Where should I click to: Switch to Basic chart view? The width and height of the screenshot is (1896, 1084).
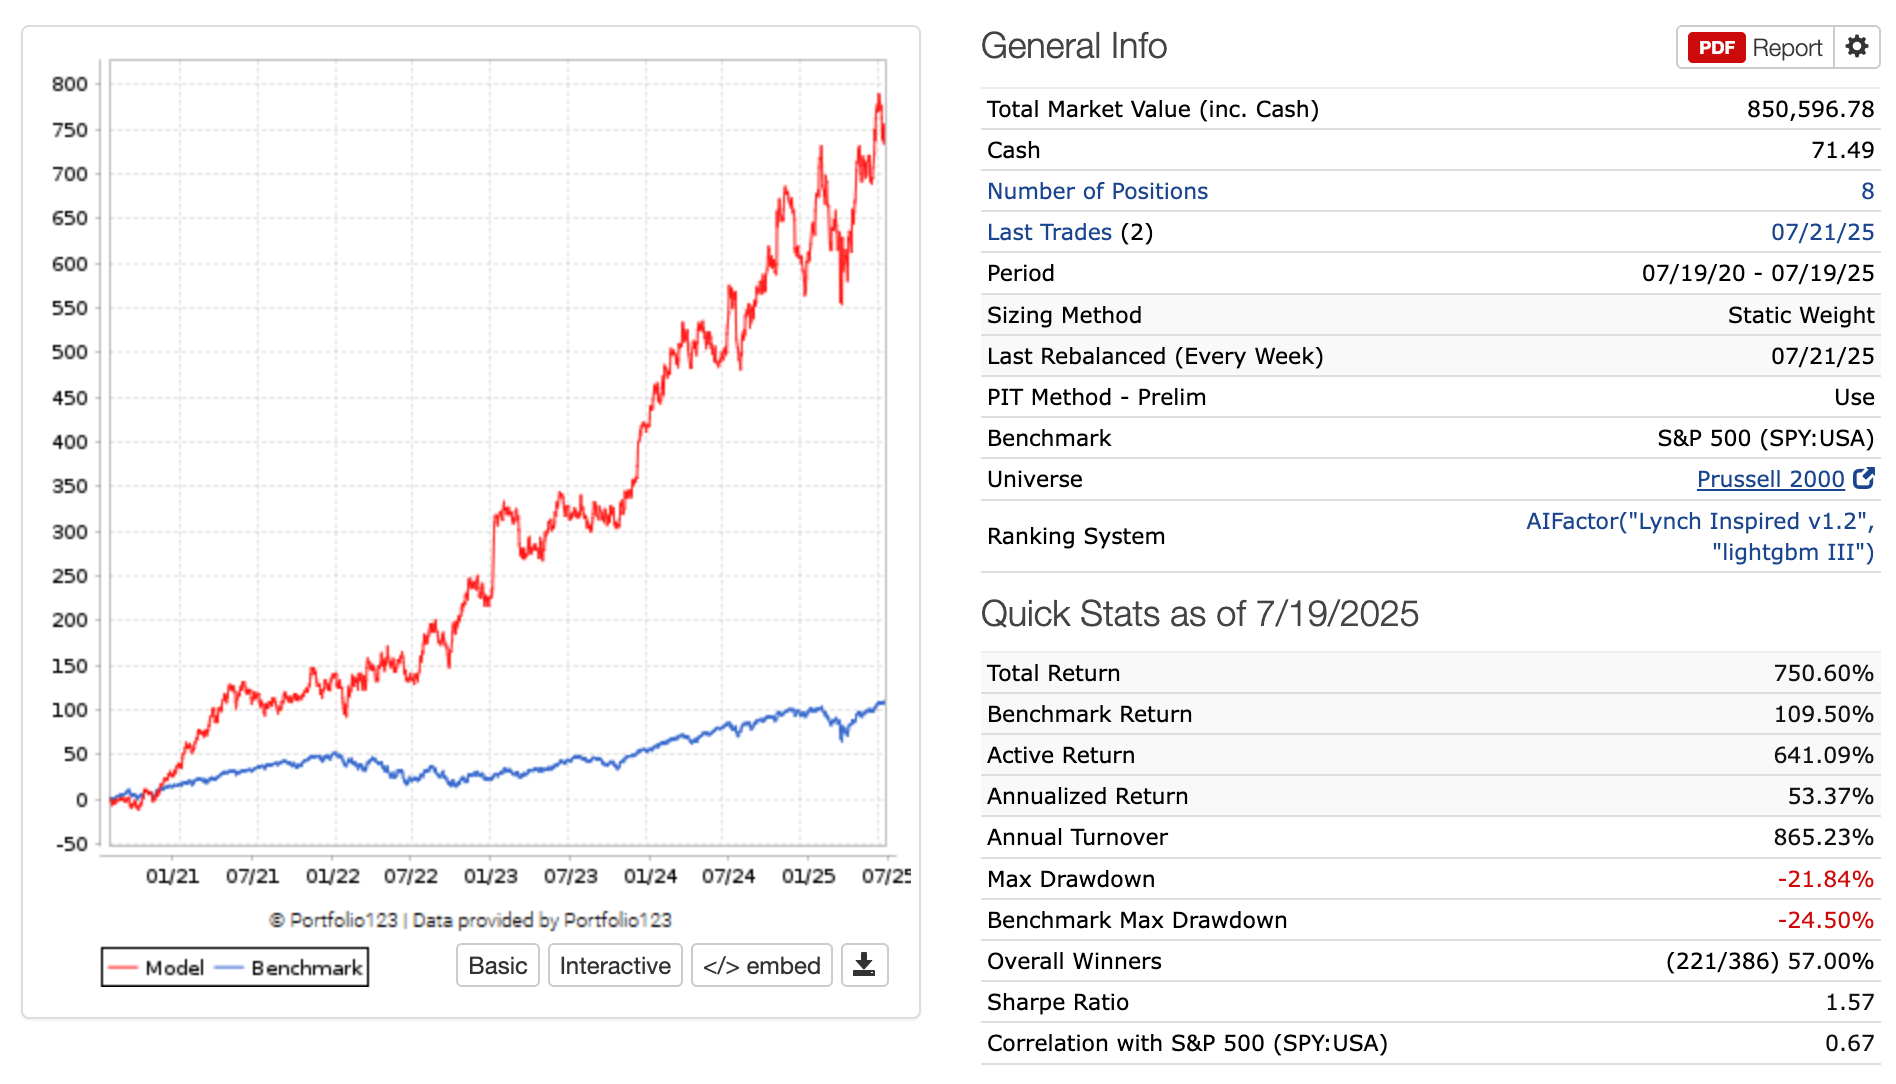click(497, 965)
